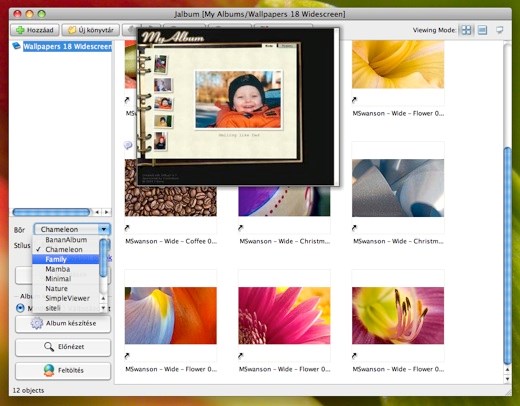Click the Előnézet preview button
Viewport: 520px width, 406px height.
(x=63, y=347)
